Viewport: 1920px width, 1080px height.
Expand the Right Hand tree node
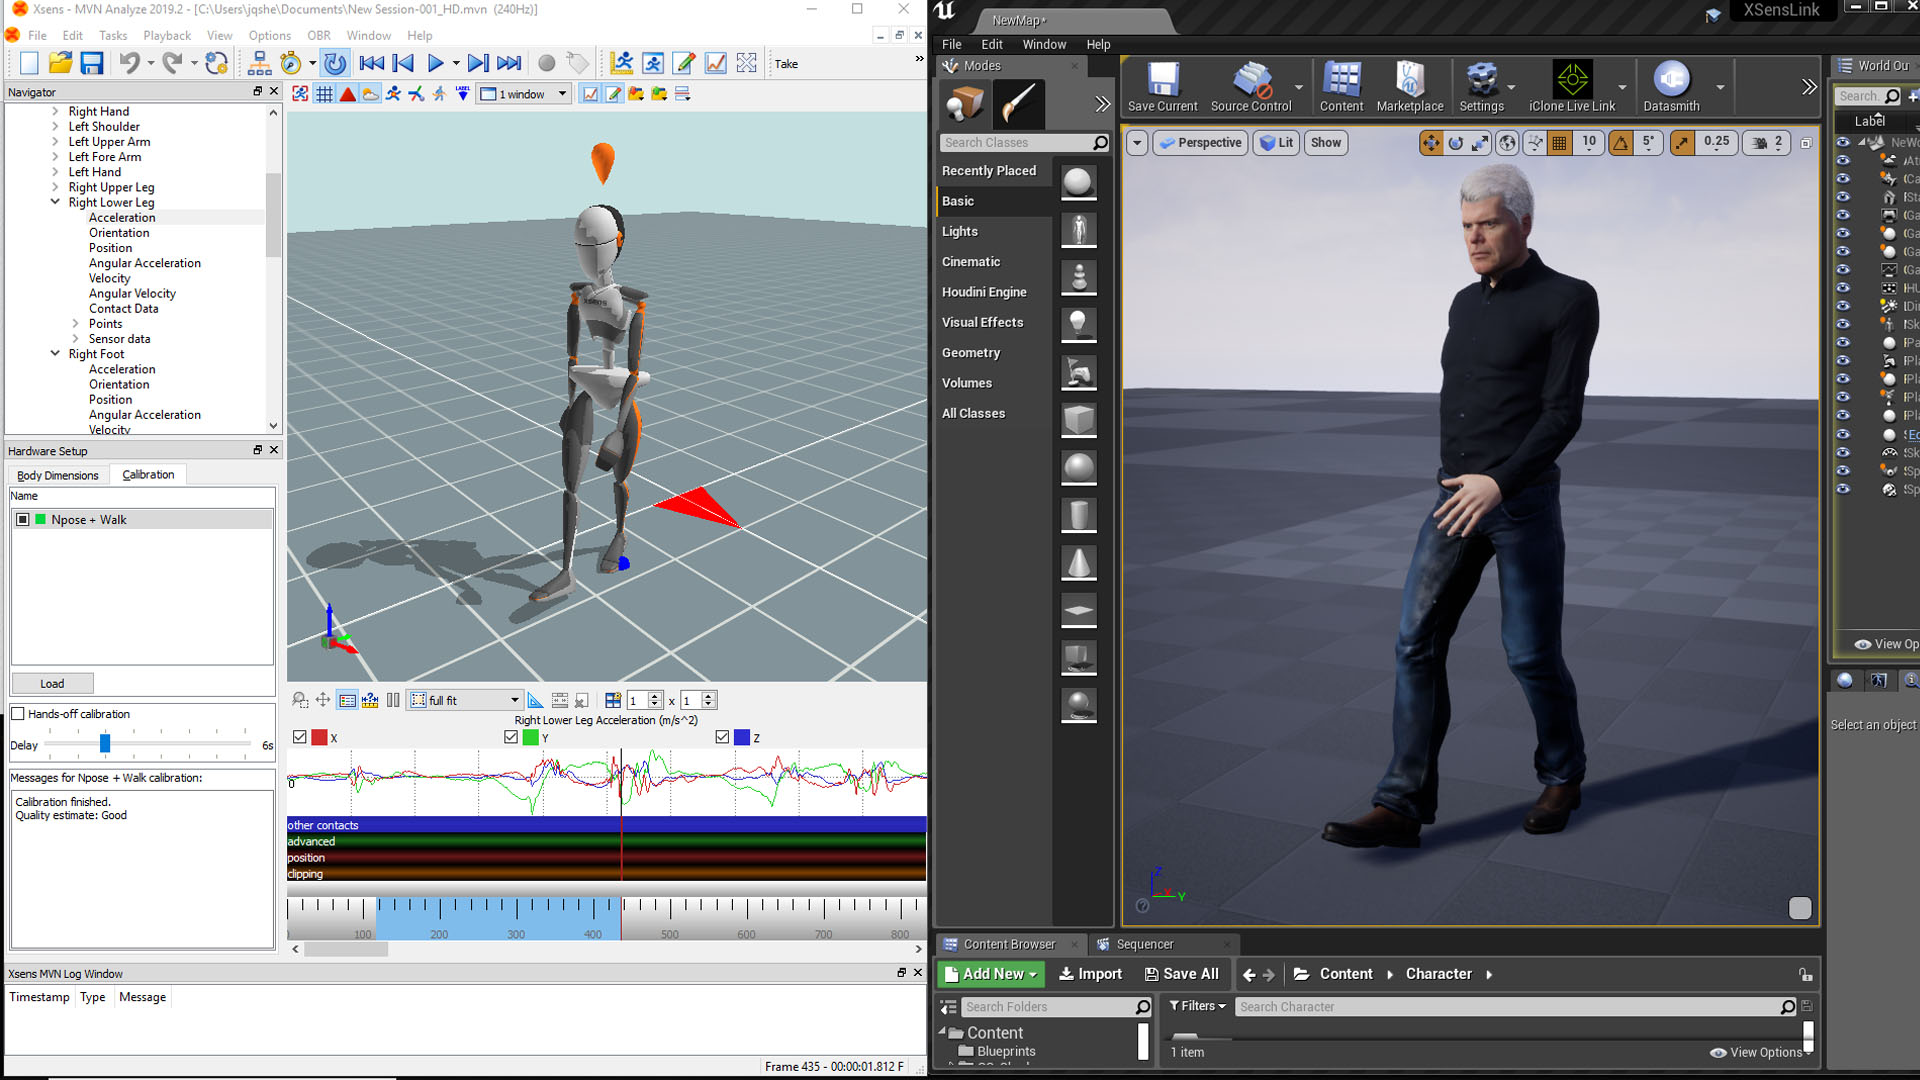click(55, 111)
